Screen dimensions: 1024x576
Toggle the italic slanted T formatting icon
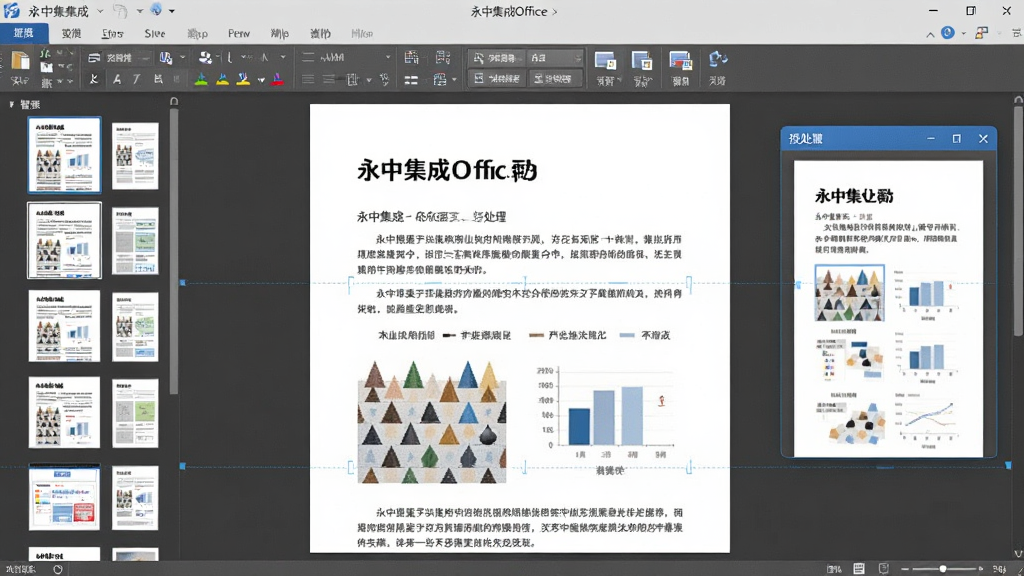pyautogui.click(x=136, y=79)
